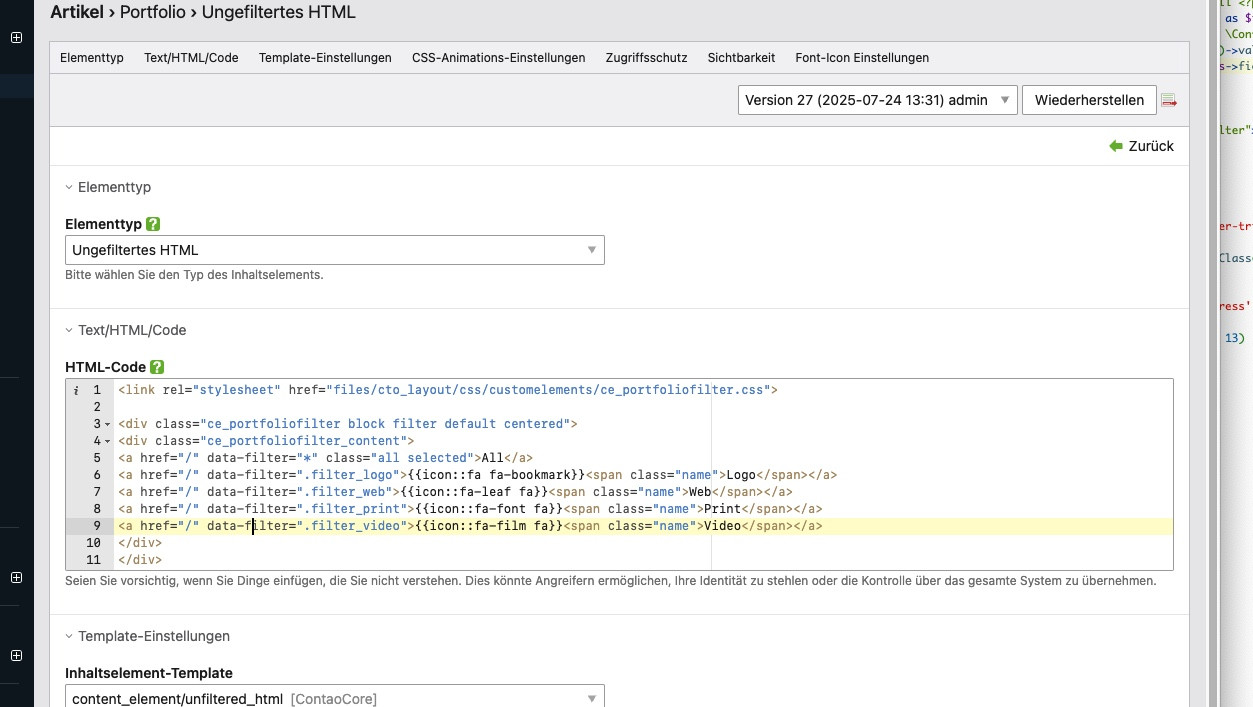Fold code block at line 3 arrow
The height and width of the screenshot is (707, 1253).
pos(107,425)
